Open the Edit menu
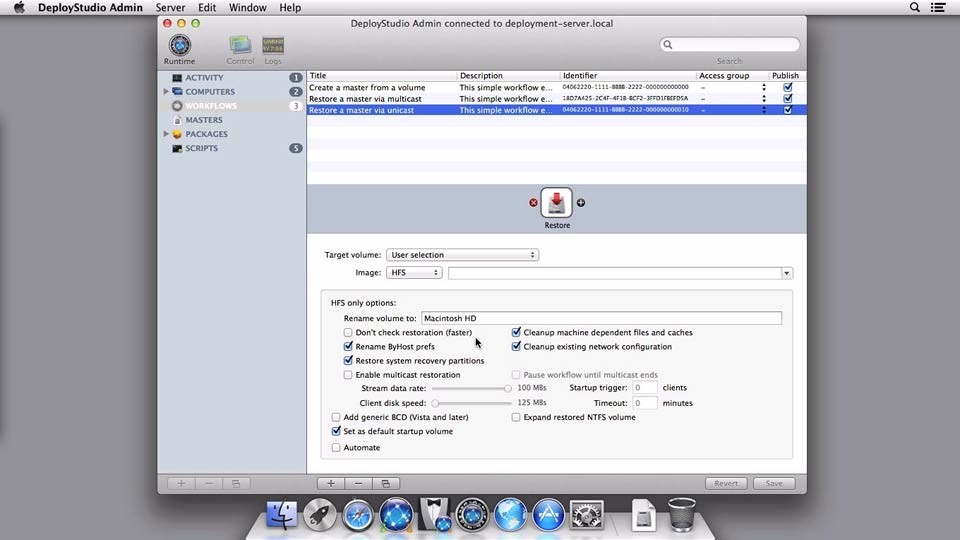The image size is (960, 540). pos(207,7)
